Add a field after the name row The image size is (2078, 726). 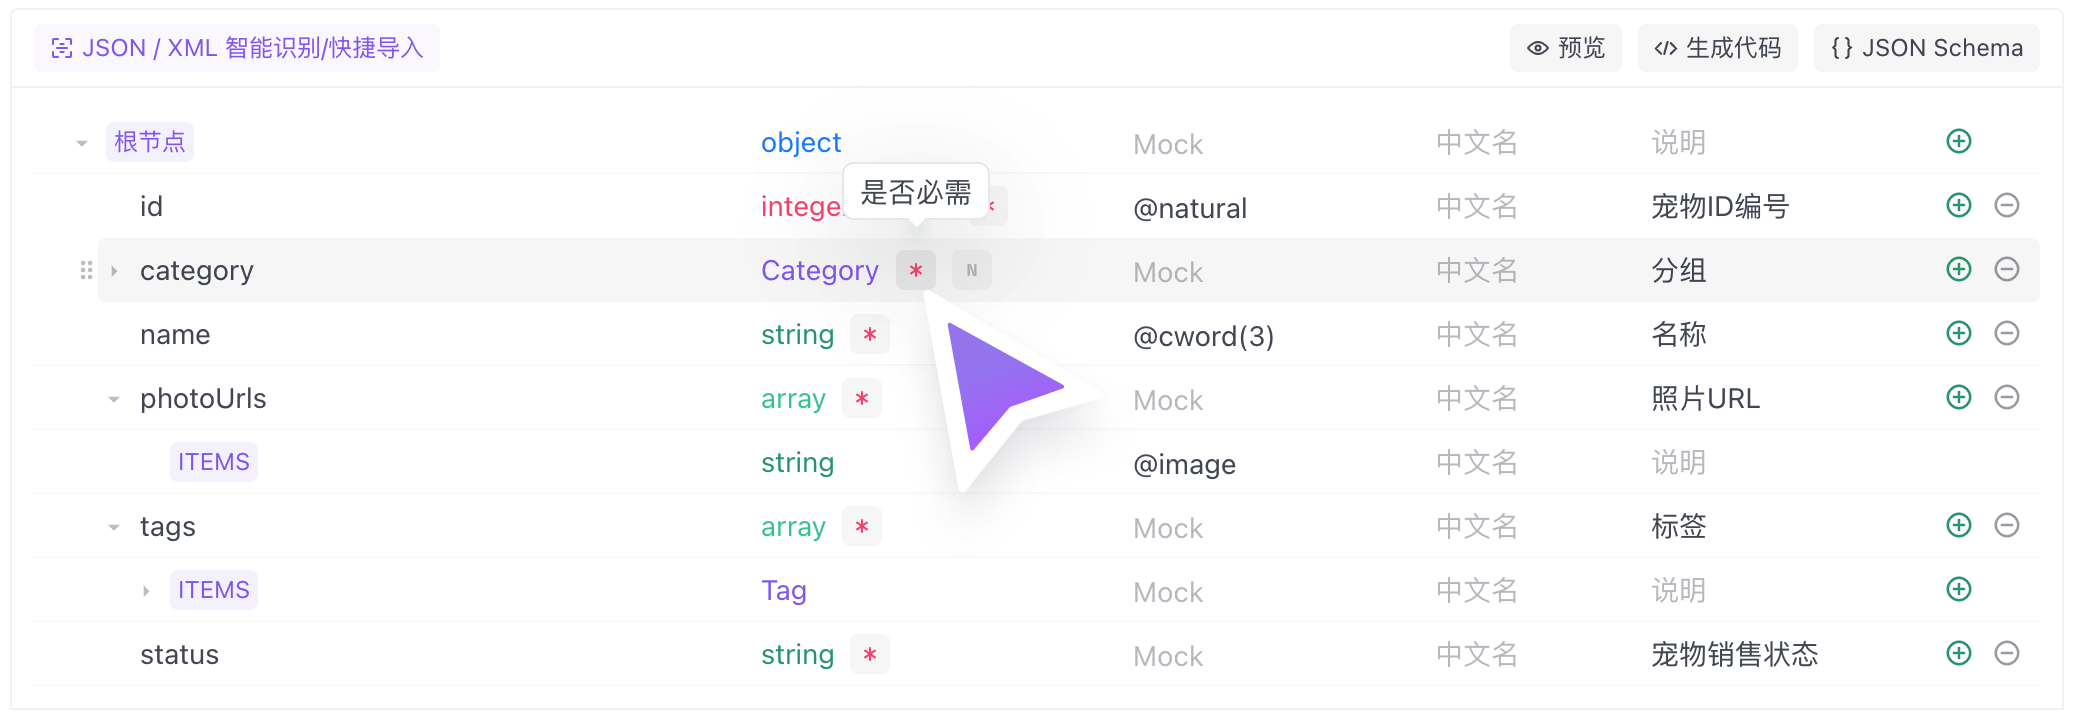1958,334
